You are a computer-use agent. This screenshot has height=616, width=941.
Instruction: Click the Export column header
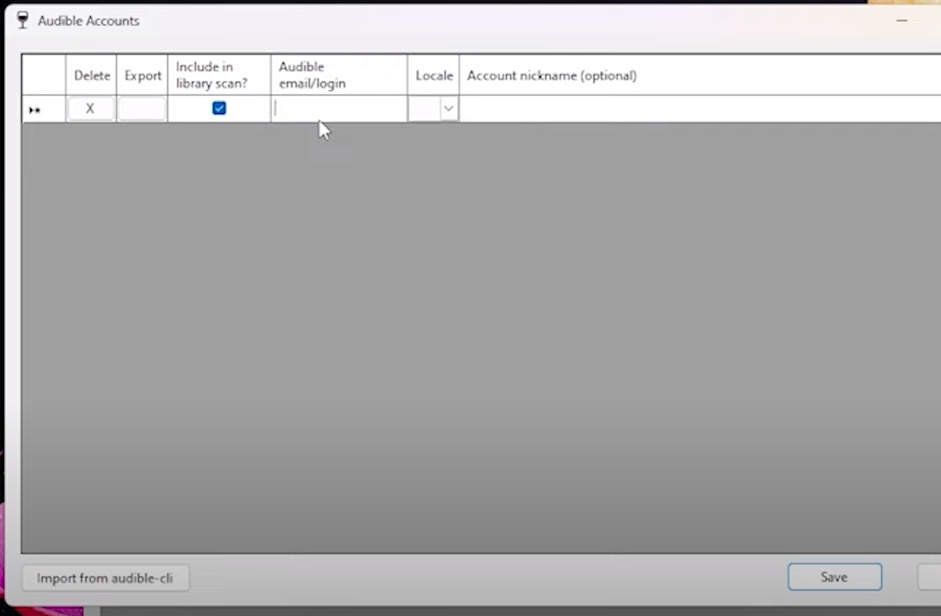click(x=142, y=75)
